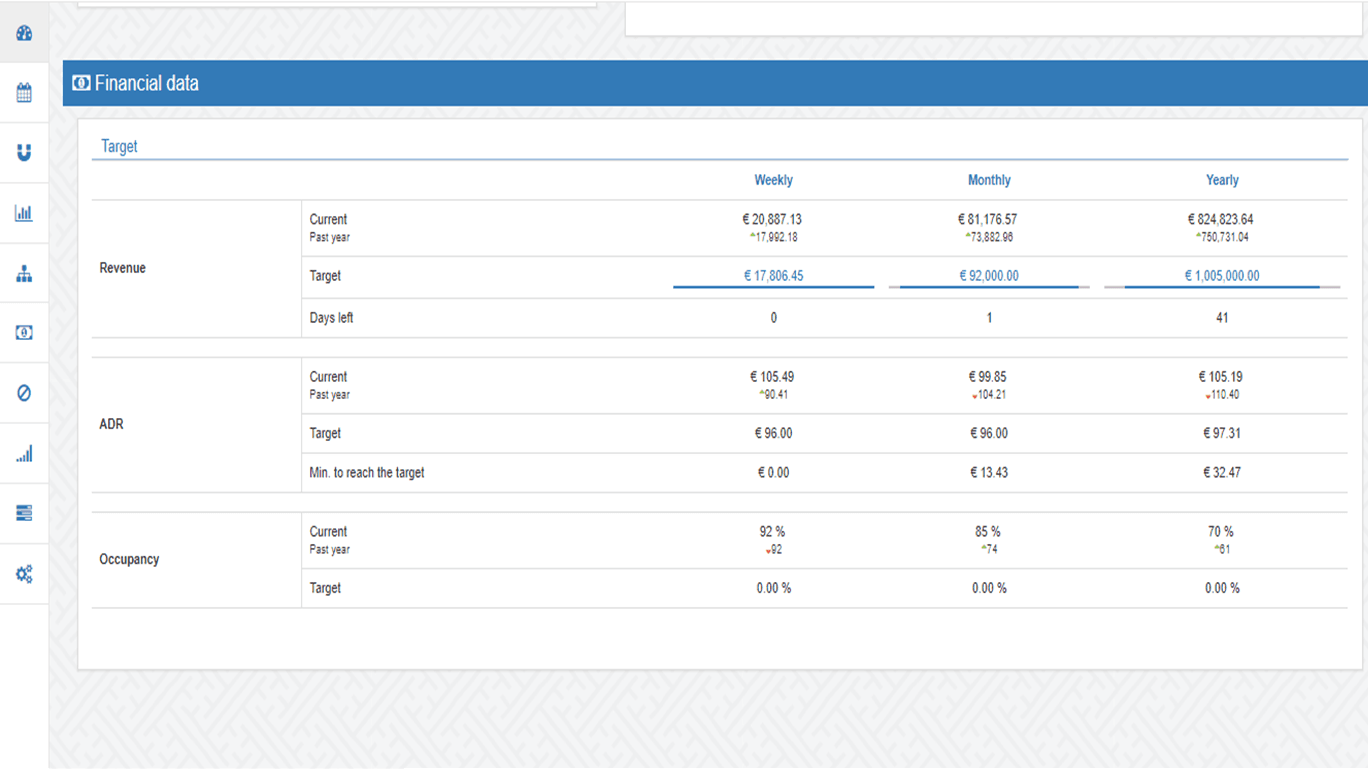Click the yearly revenue target progress bar
Image resolution: width=1368 pixels, height=769 pixels.
1222,287
